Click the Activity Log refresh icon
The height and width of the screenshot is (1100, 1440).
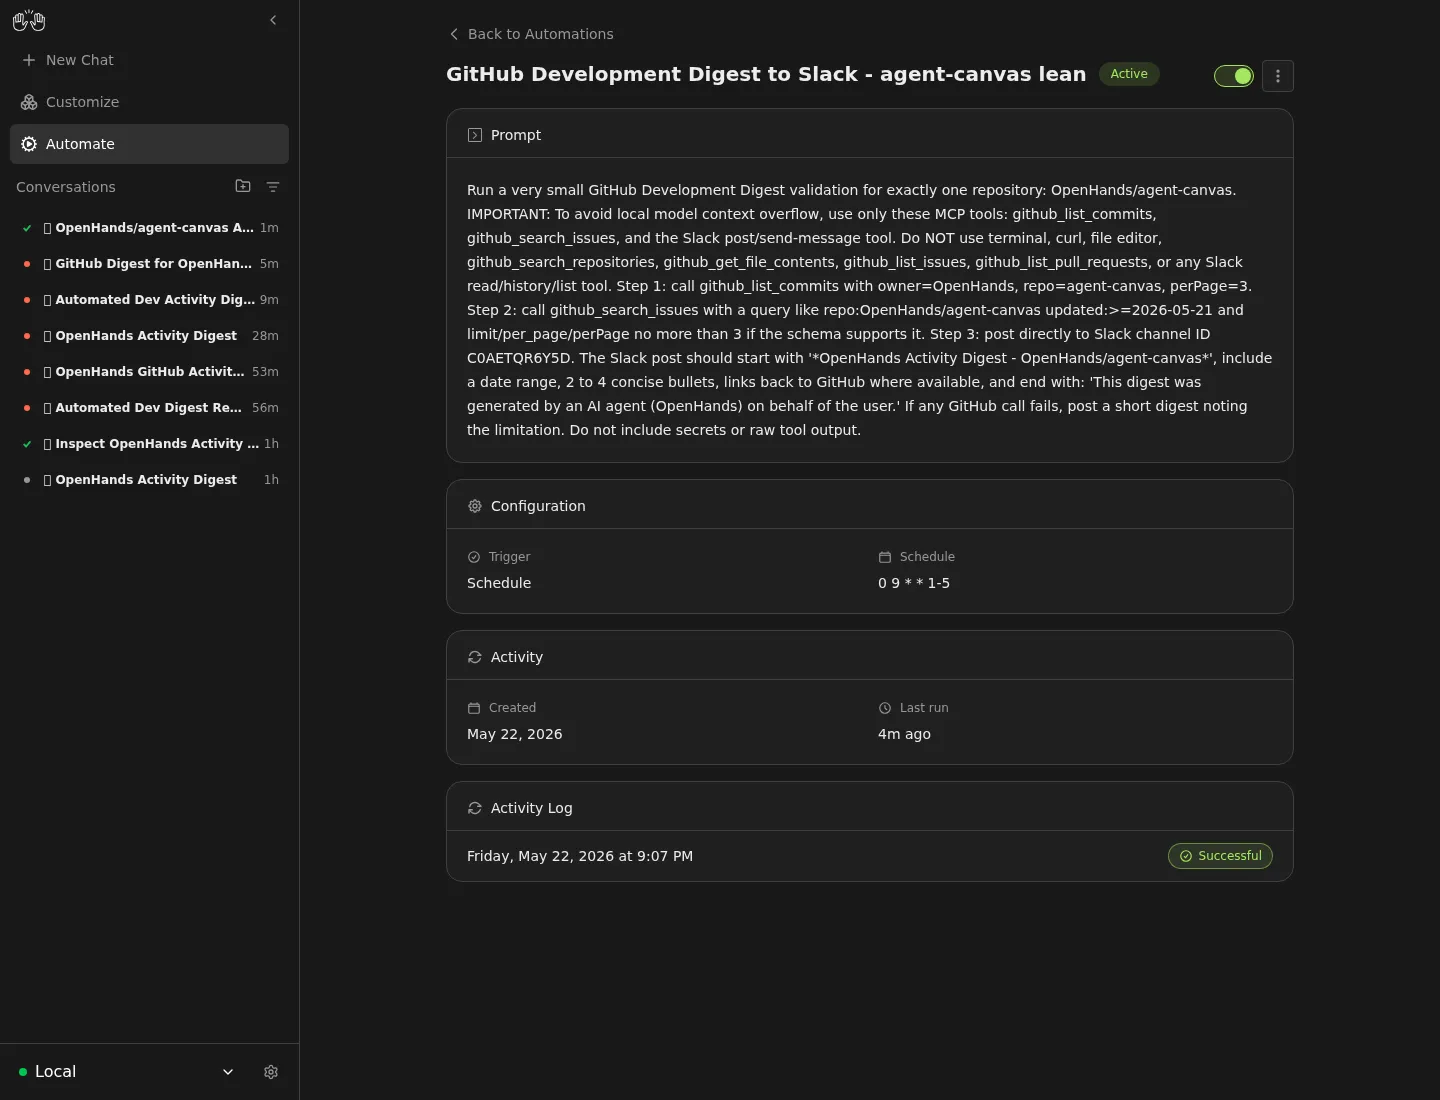pos(475,808)
